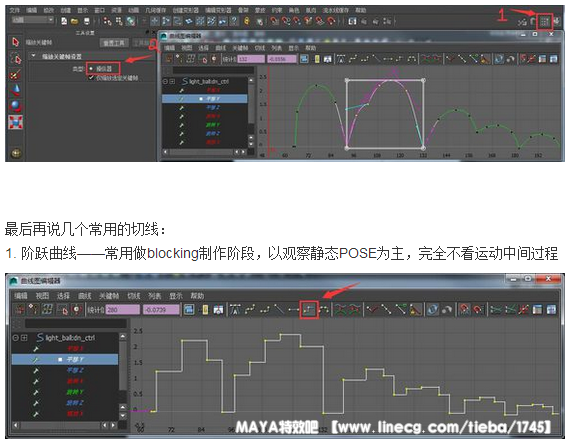Click Insert Keys tool in lower Graph Editor
The image size is (585, 444).
pos(34,309)
